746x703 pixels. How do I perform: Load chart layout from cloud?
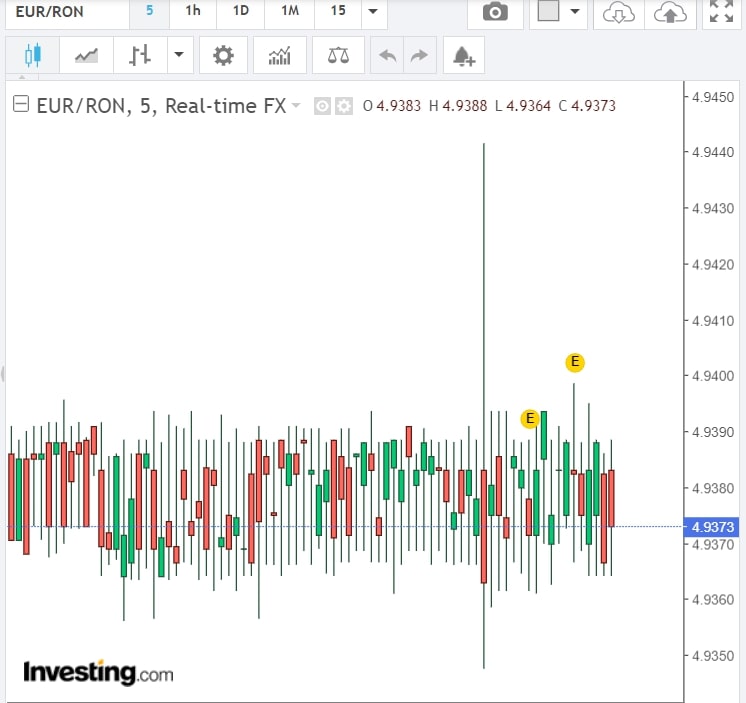click(x=621, y=12)
